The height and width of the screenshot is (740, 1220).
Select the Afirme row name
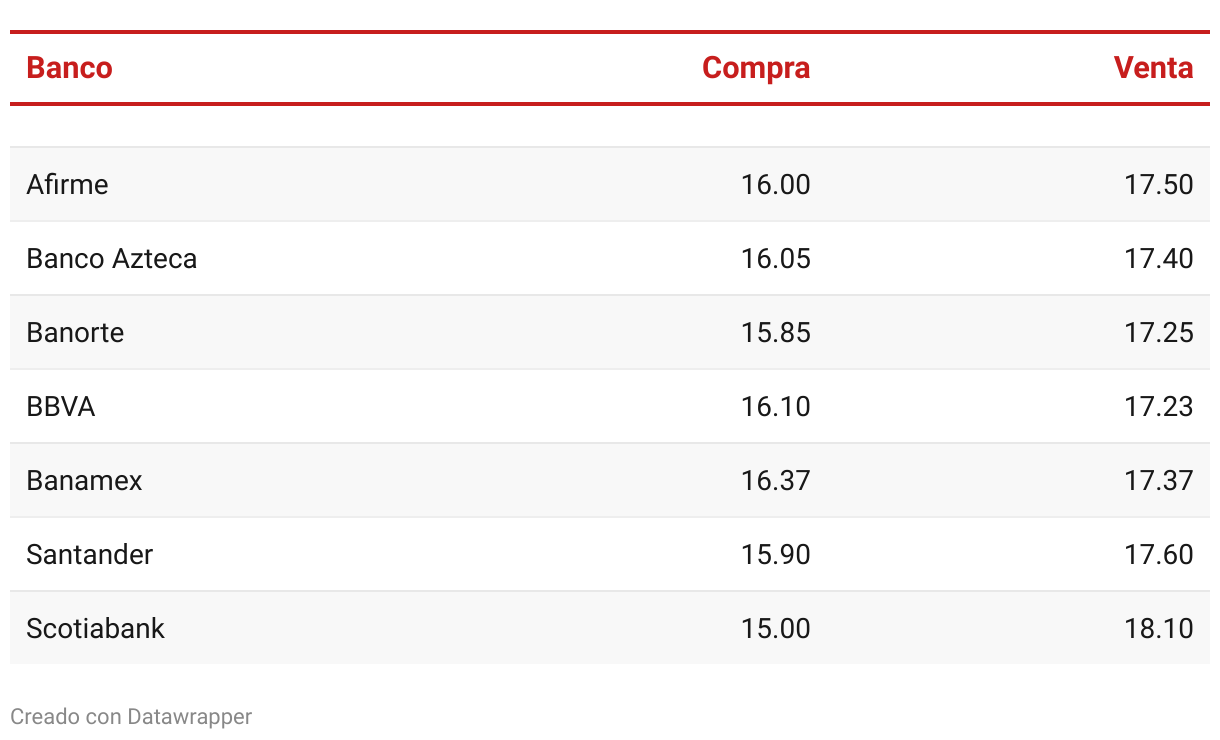[x=67, y=185]
